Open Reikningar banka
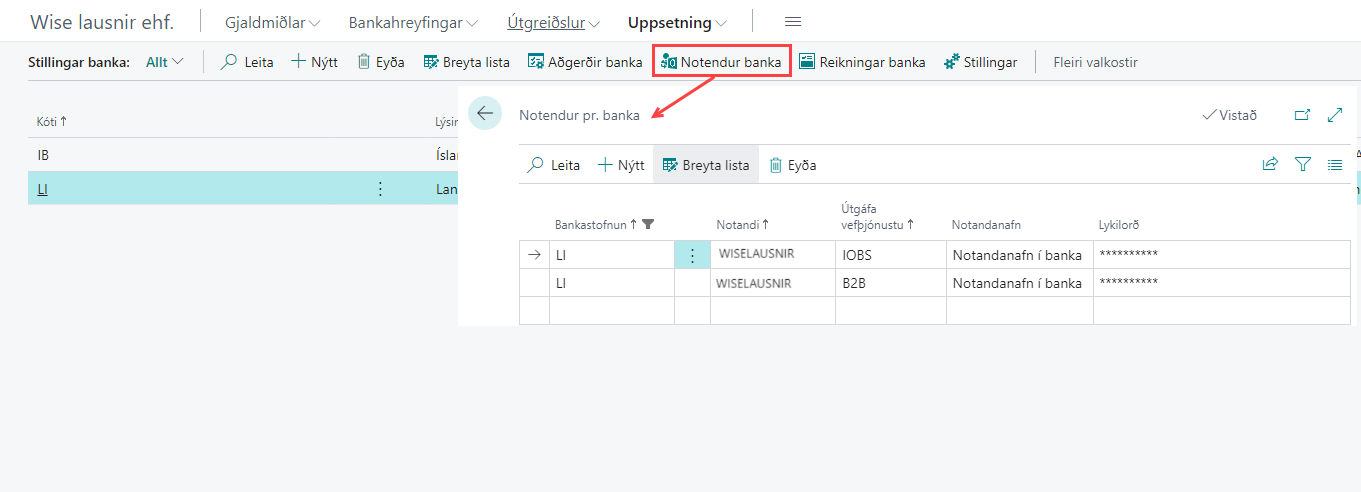The image size is (1361, 492). (862, 62)
